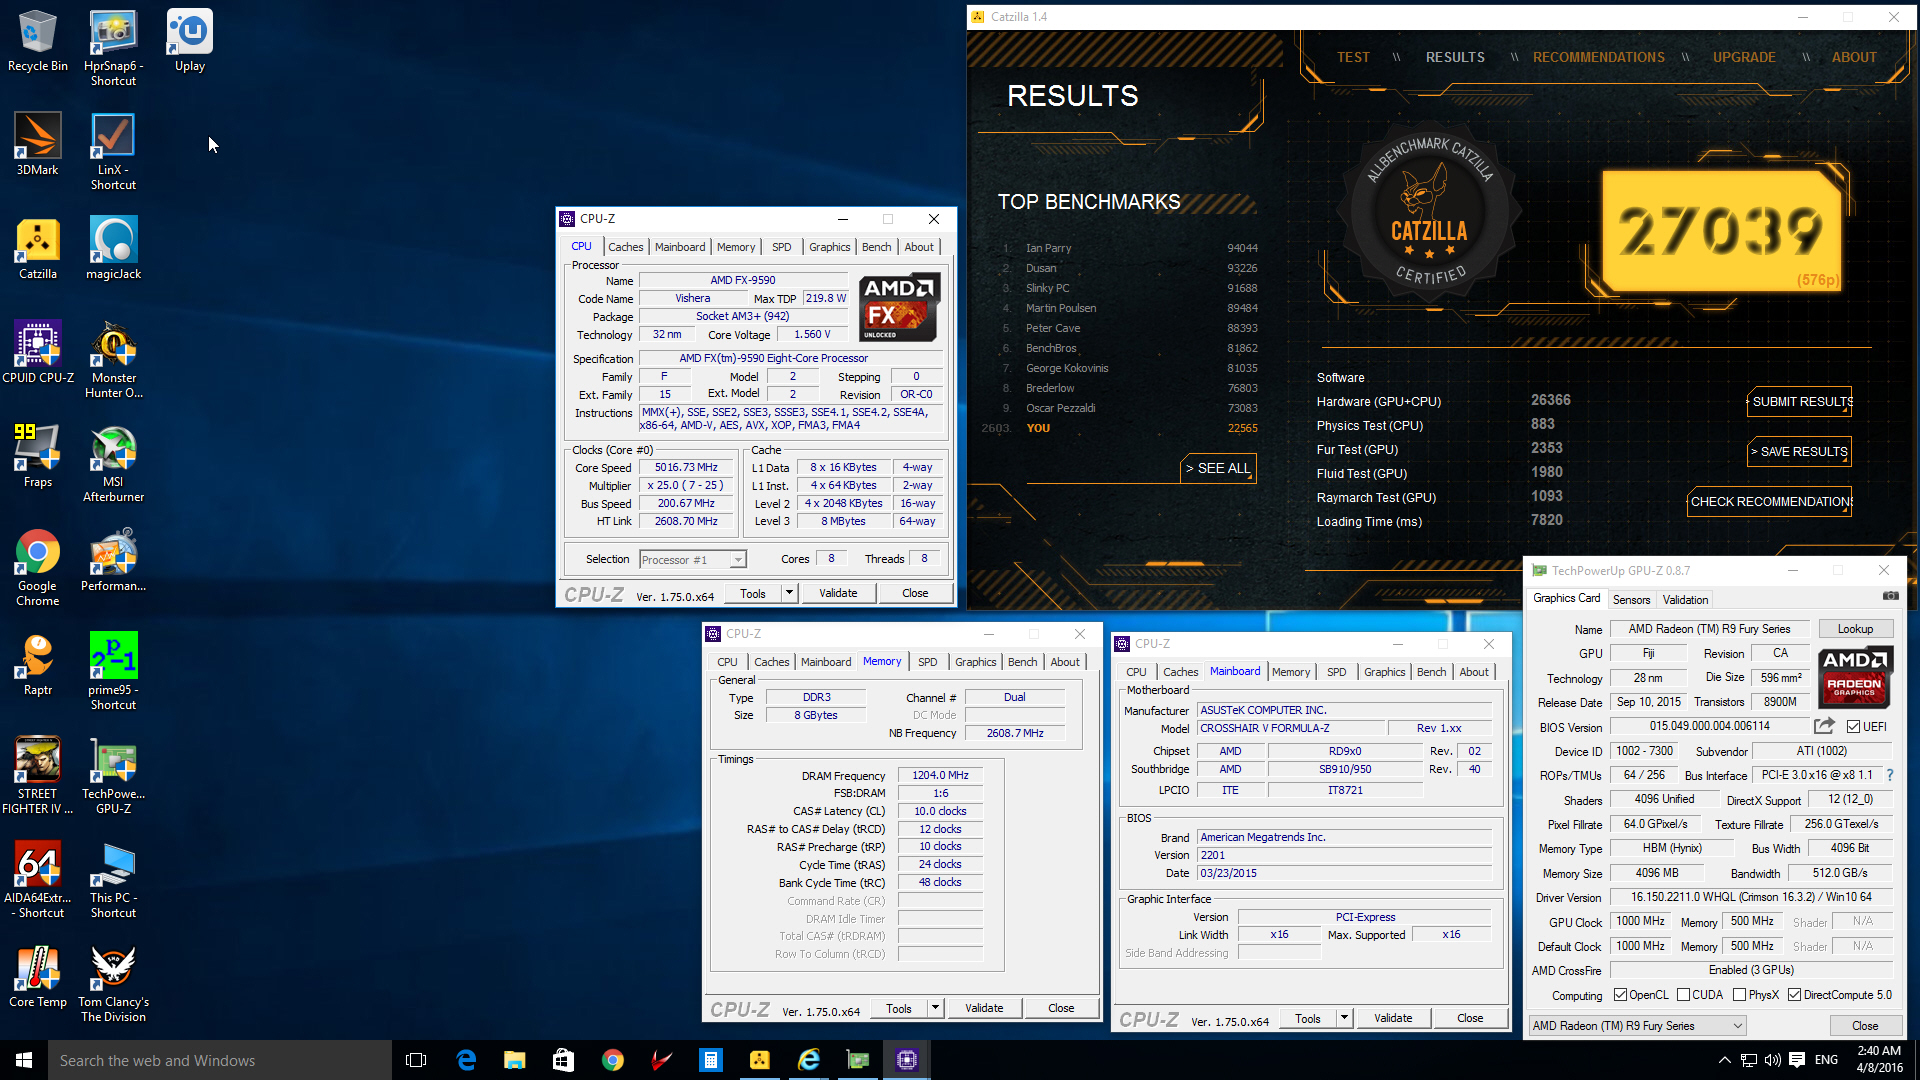Open the Catzilla desktop icon
This screenshot has height=1080, width=1920.
tap(37, 249)
